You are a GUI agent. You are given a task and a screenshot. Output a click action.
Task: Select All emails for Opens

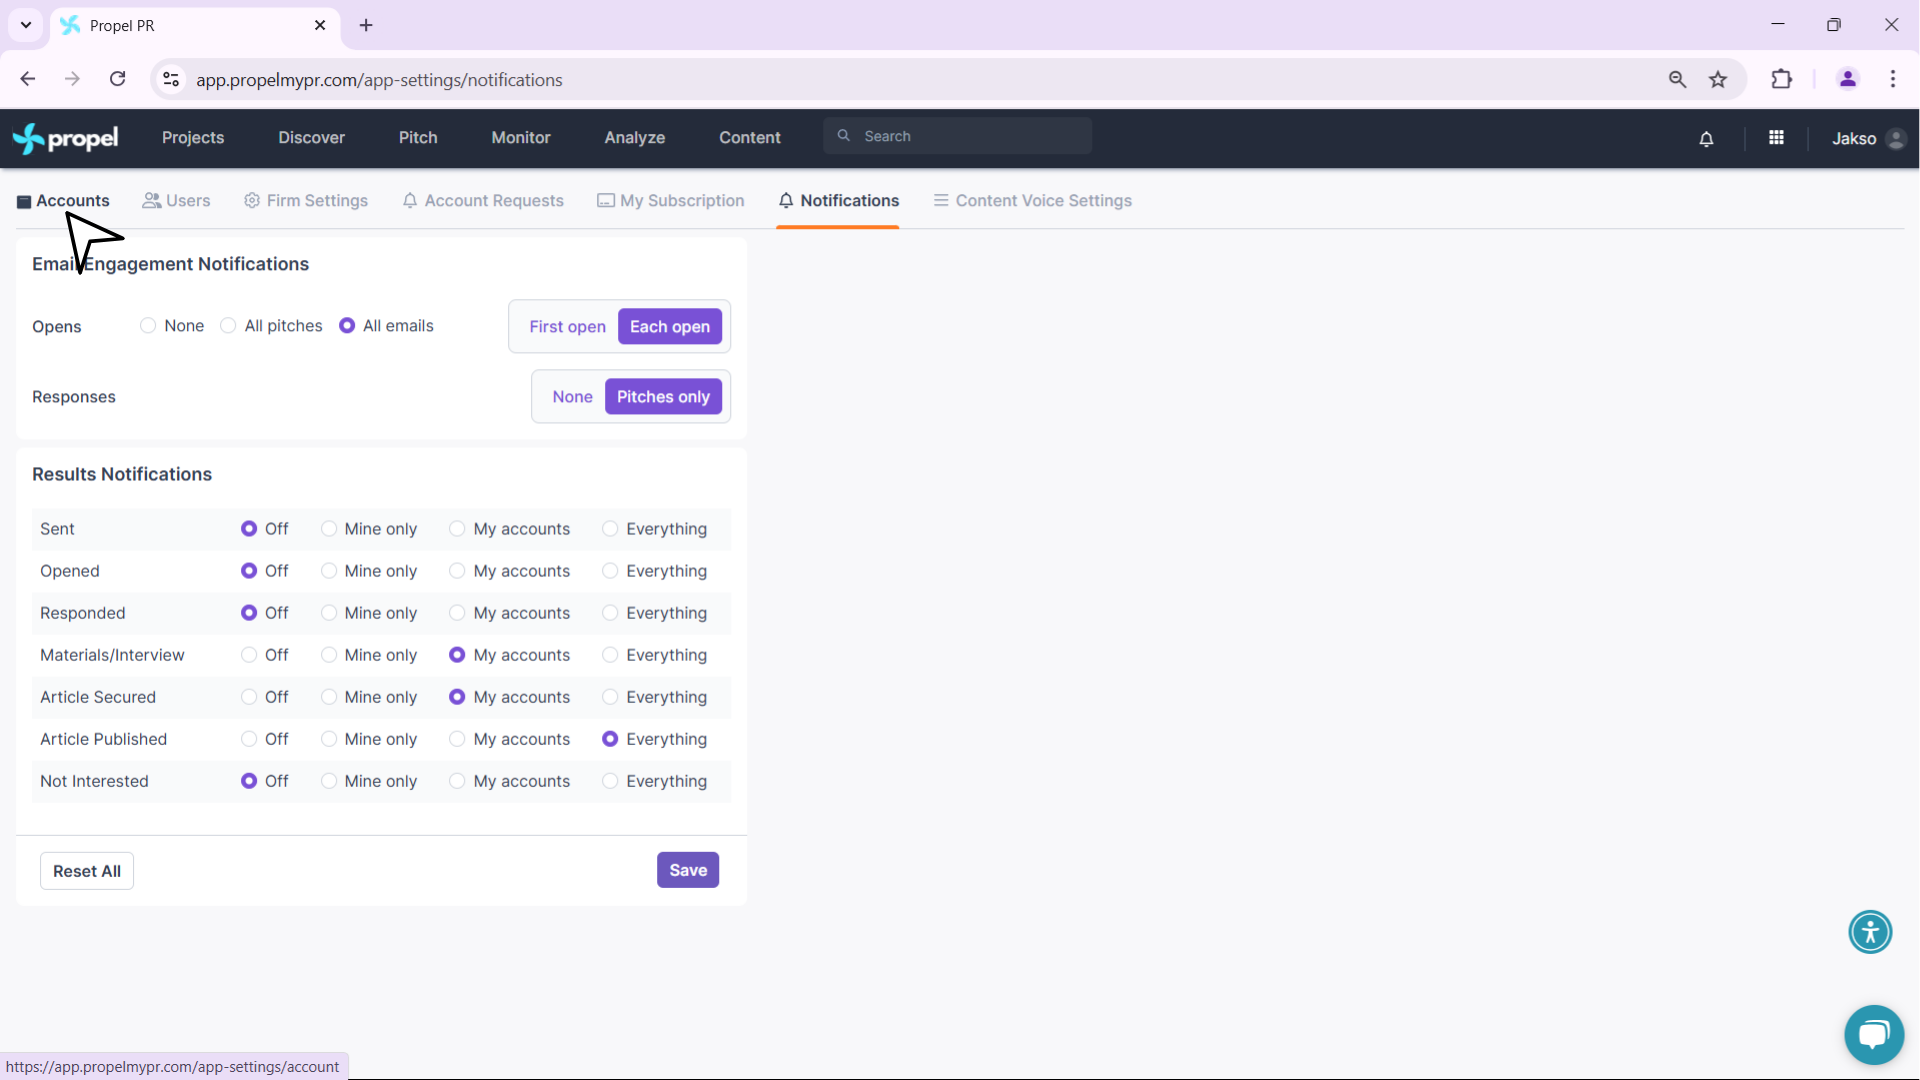(347, 326)
